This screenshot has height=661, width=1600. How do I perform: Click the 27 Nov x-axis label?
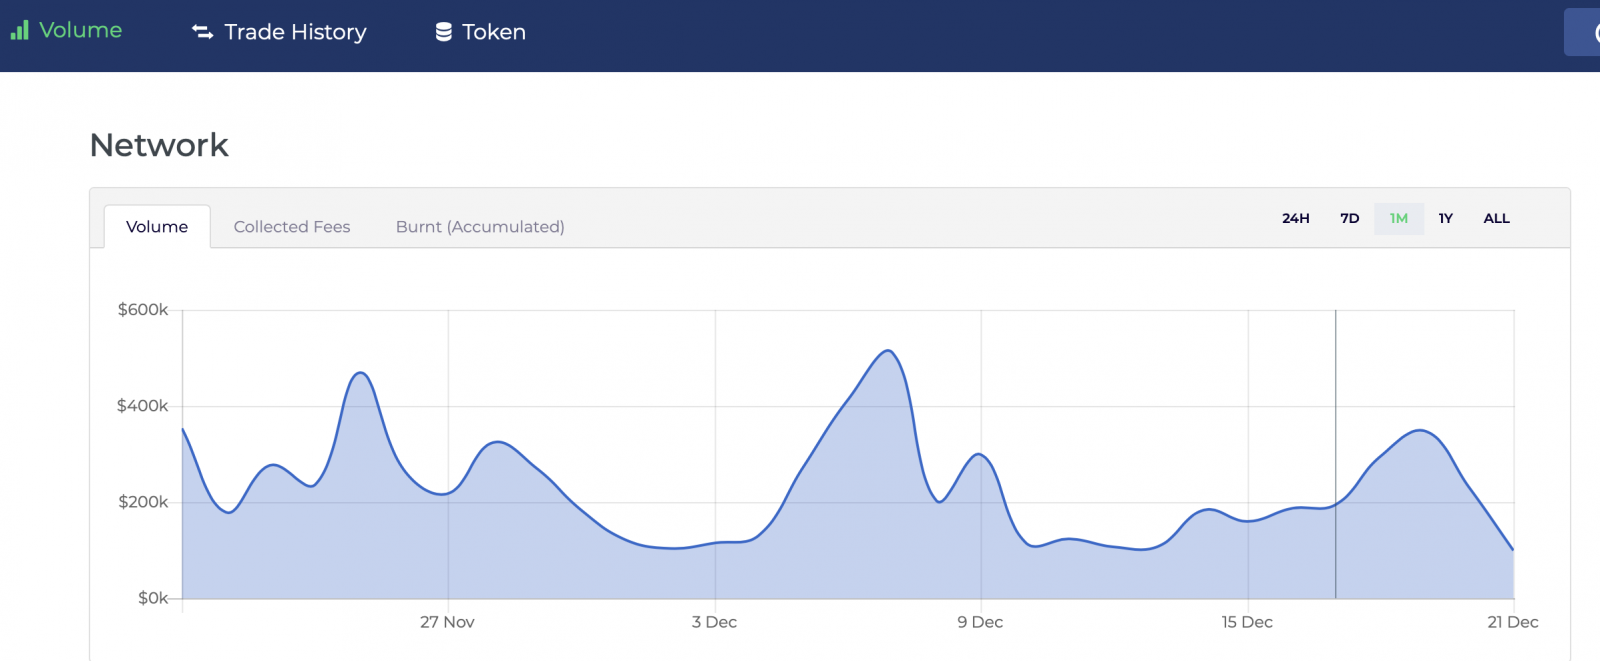[x=447, y=622]
